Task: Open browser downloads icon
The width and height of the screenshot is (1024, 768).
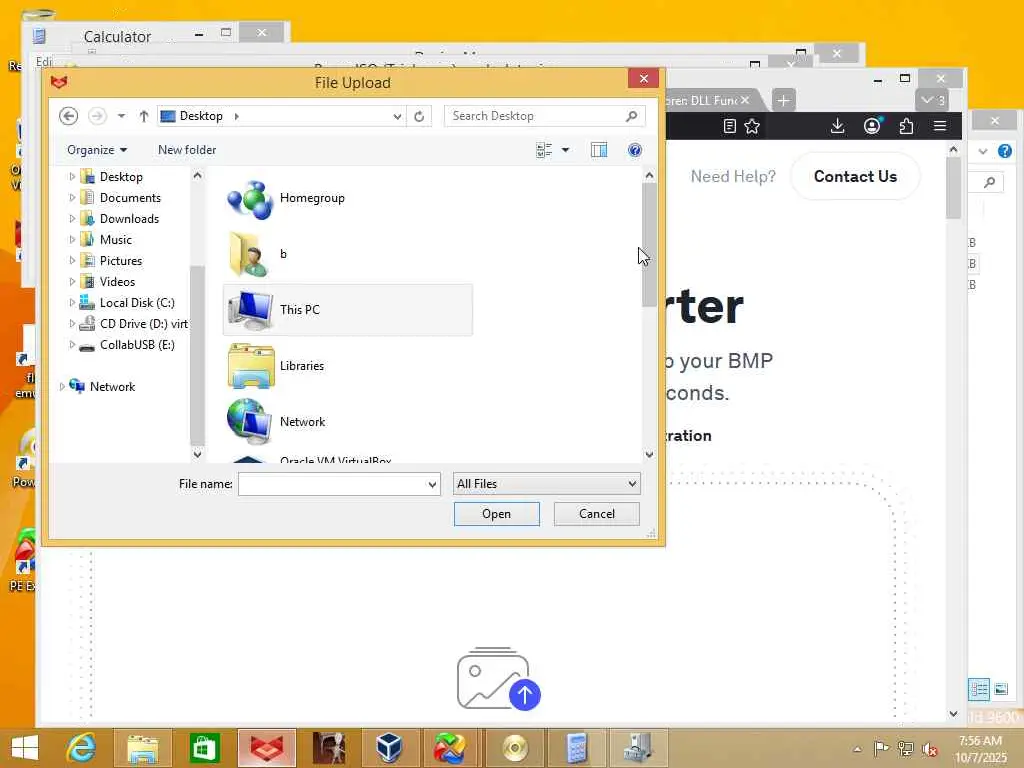Action: 837,126
